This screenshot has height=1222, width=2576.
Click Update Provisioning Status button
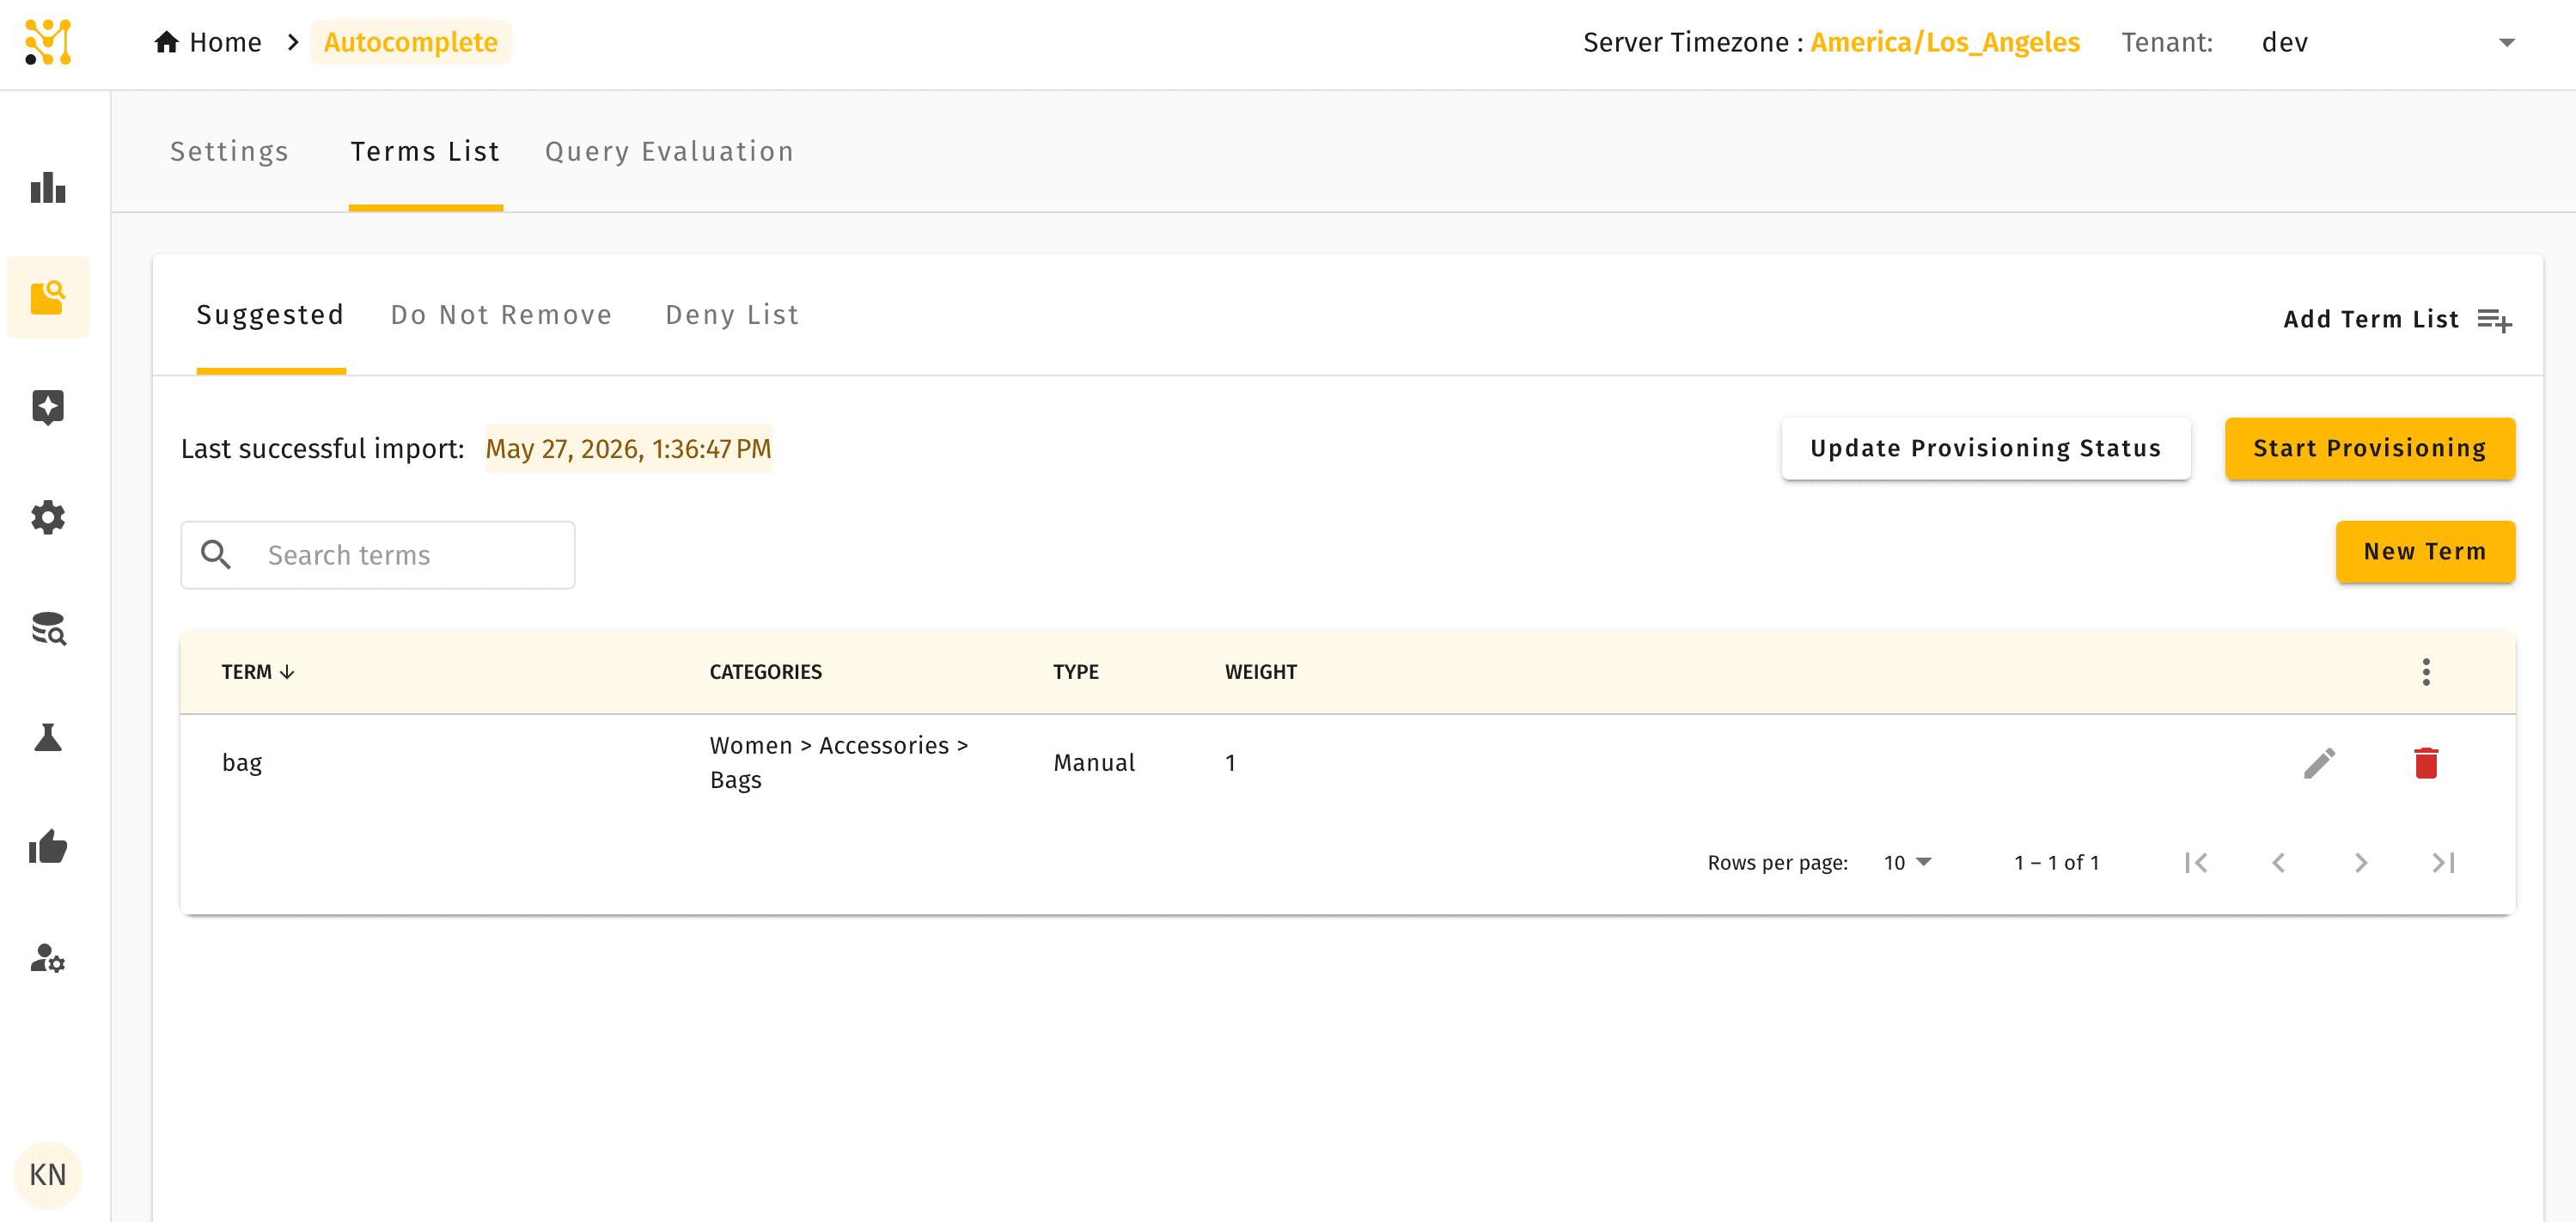point(1985,448)
